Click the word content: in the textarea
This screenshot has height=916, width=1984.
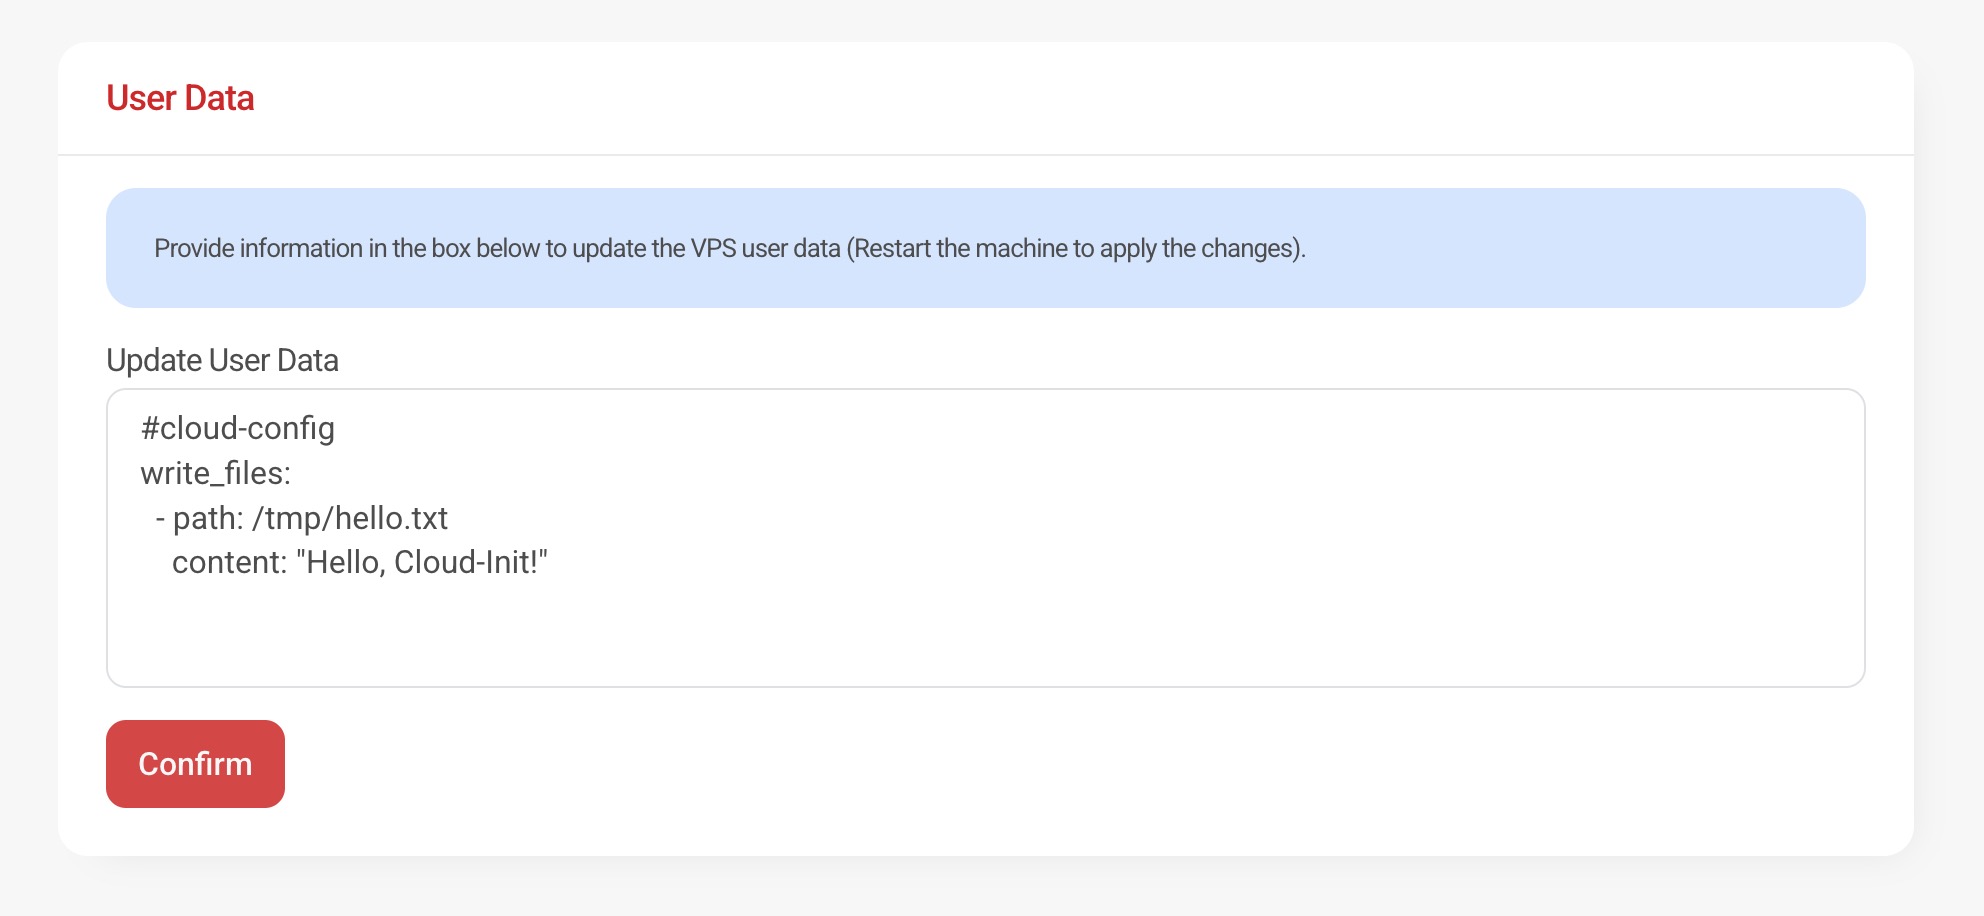click(x=230, y=563)
